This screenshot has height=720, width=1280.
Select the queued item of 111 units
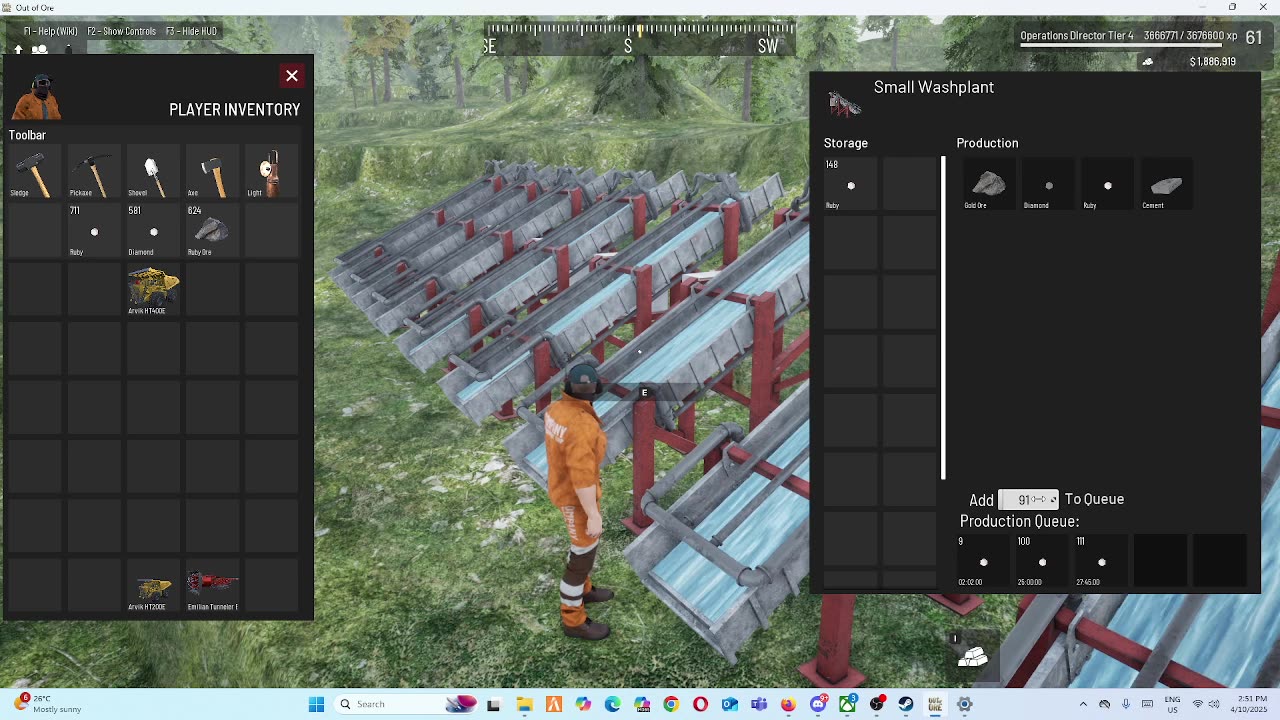[x=1101, y=561]
